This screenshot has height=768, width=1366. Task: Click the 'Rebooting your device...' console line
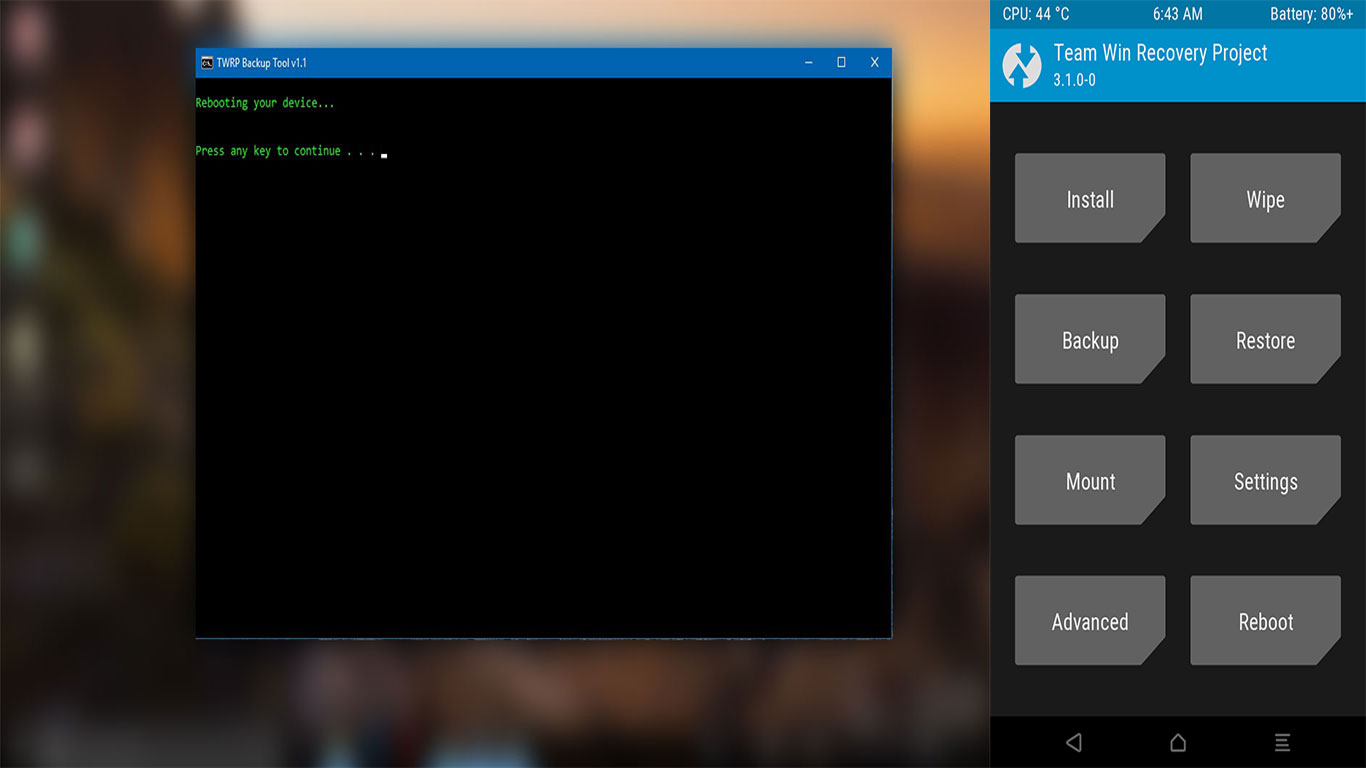(265, 103)
